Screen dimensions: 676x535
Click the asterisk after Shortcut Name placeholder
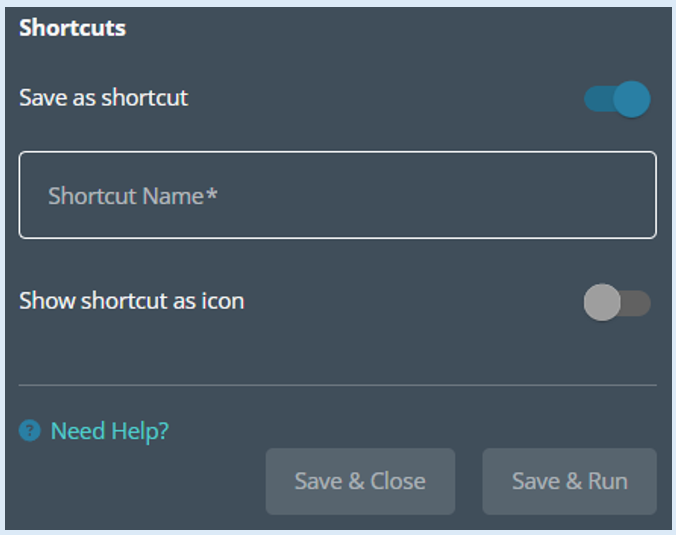click(211, 193)
